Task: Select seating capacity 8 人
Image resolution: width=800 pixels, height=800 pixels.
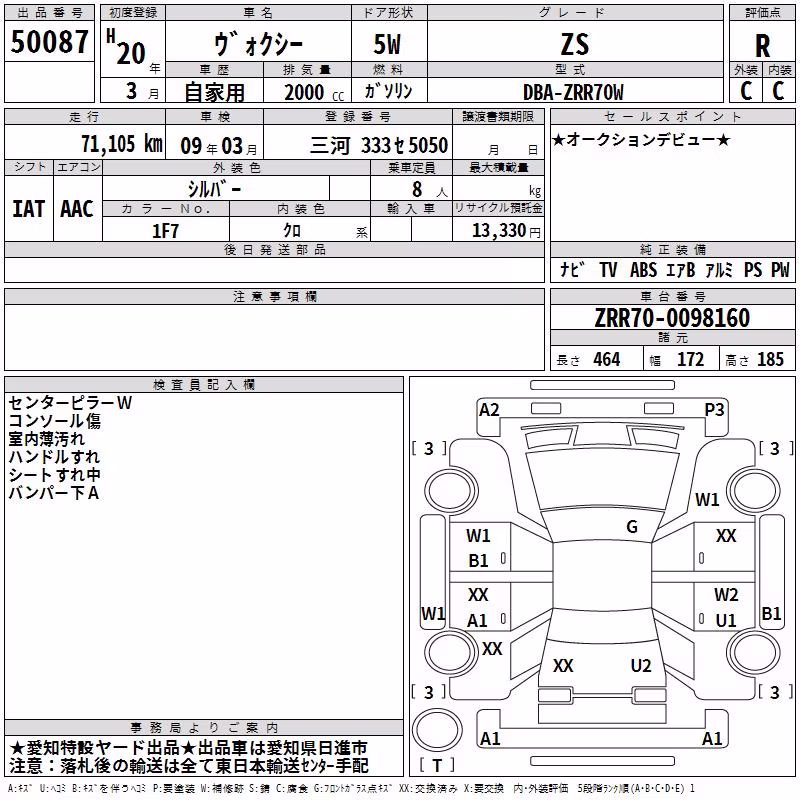Action: pyautogui.click(x=430, y=190)
